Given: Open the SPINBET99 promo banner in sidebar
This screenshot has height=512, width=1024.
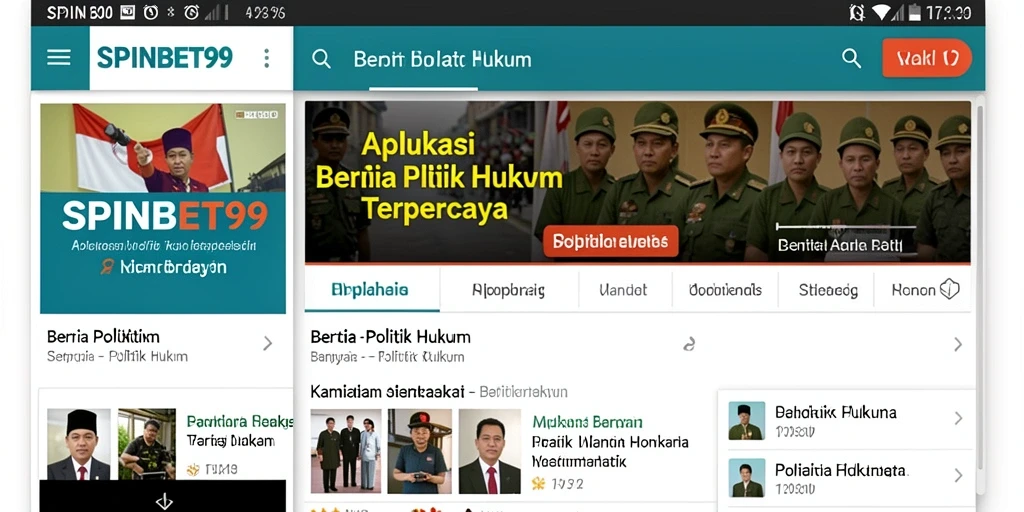Looking at the screenshot, I should [163, 208].
